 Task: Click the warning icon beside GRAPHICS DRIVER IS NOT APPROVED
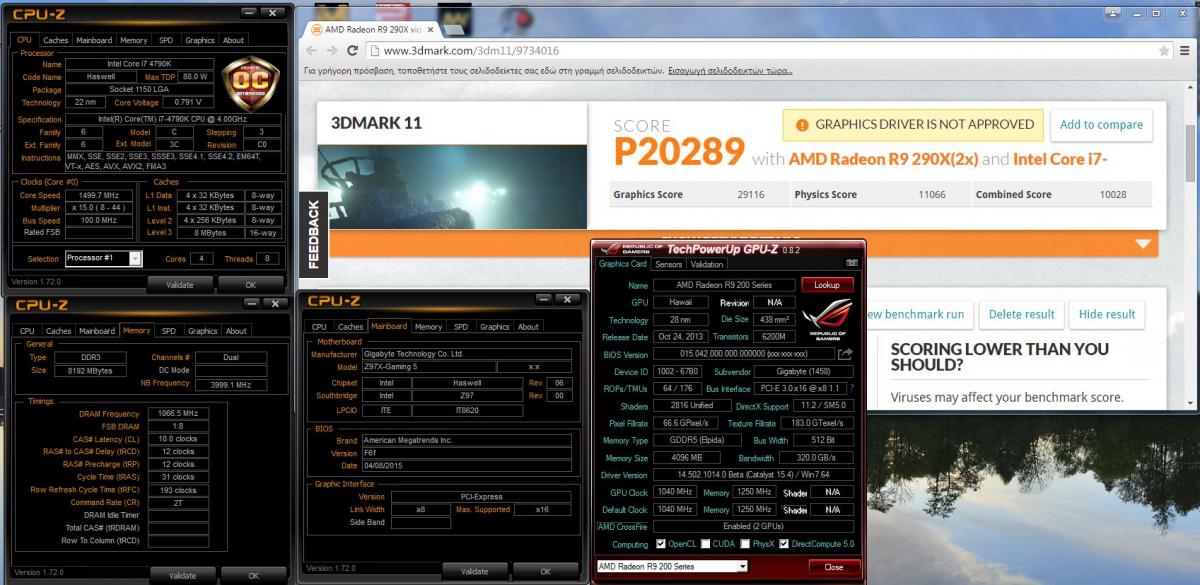801,125
